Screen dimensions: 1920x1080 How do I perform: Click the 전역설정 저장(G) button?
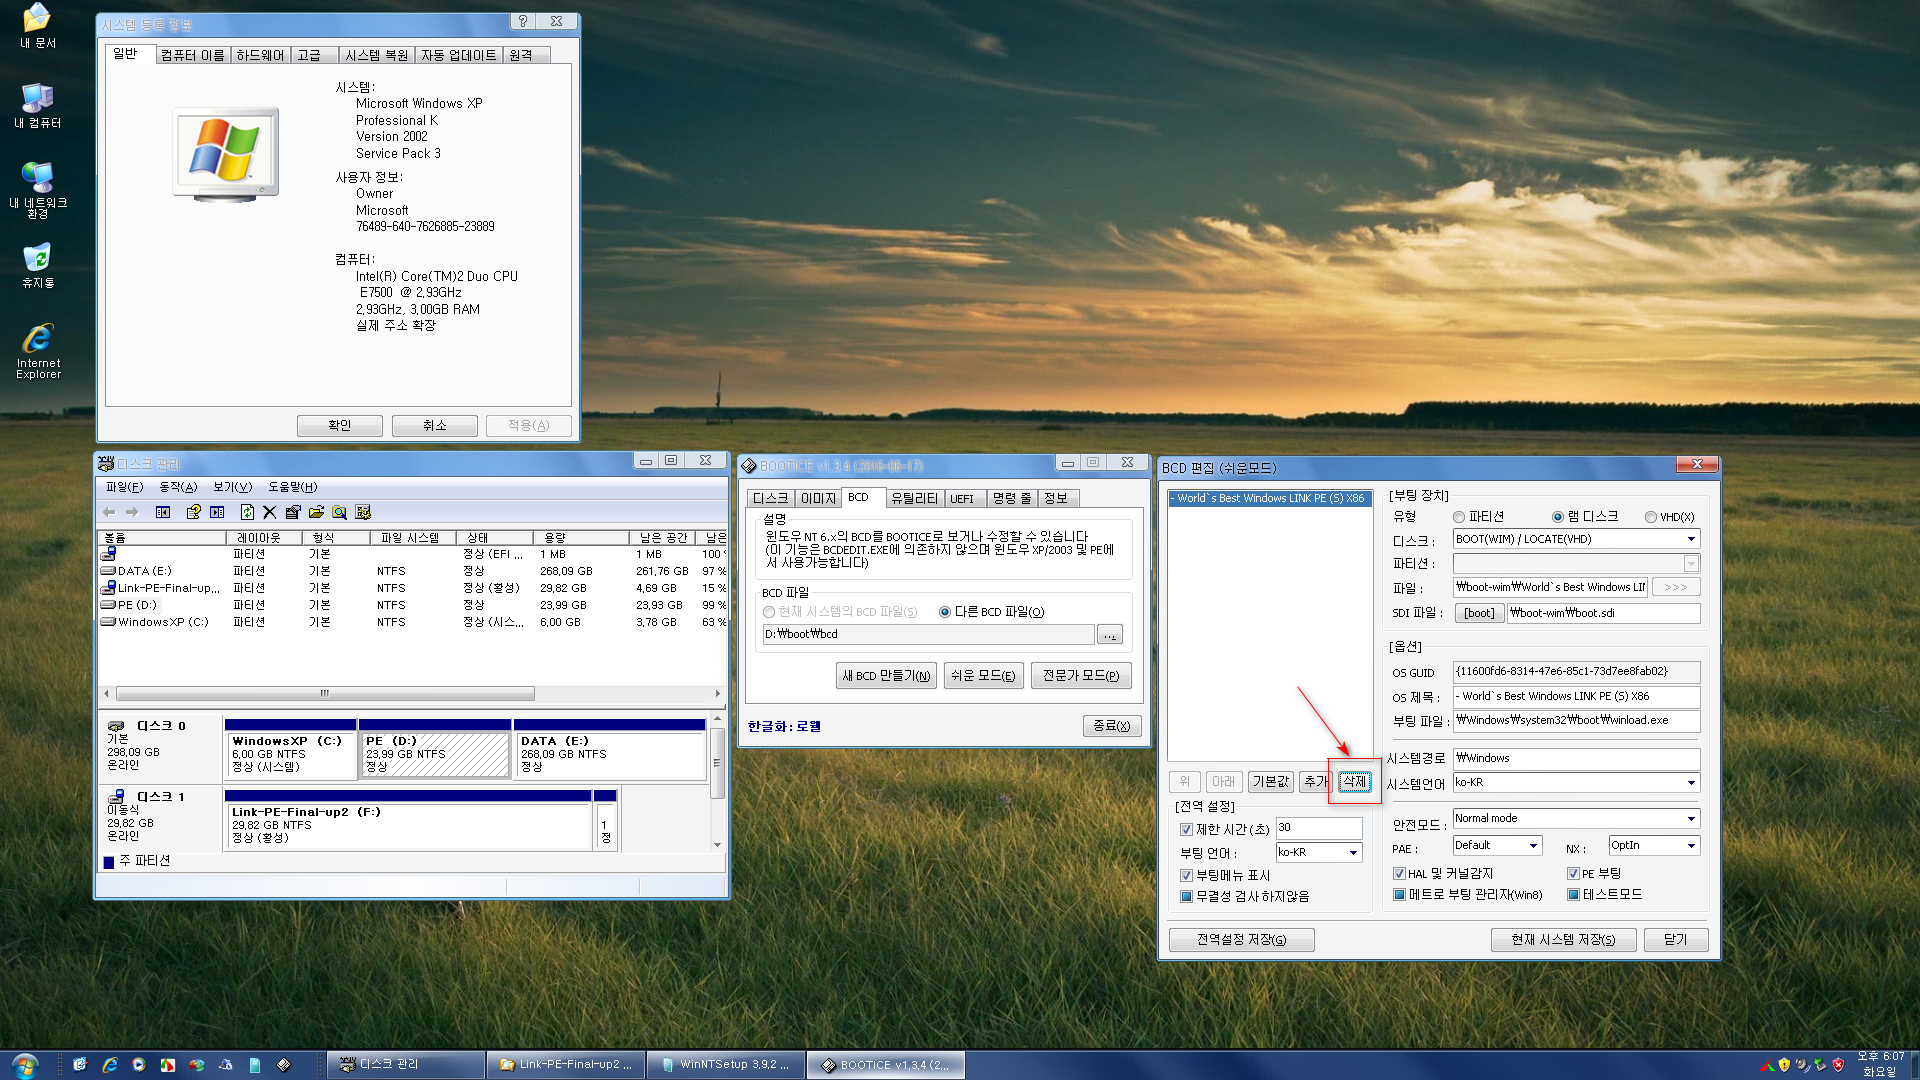click(x=1241, y=940)
